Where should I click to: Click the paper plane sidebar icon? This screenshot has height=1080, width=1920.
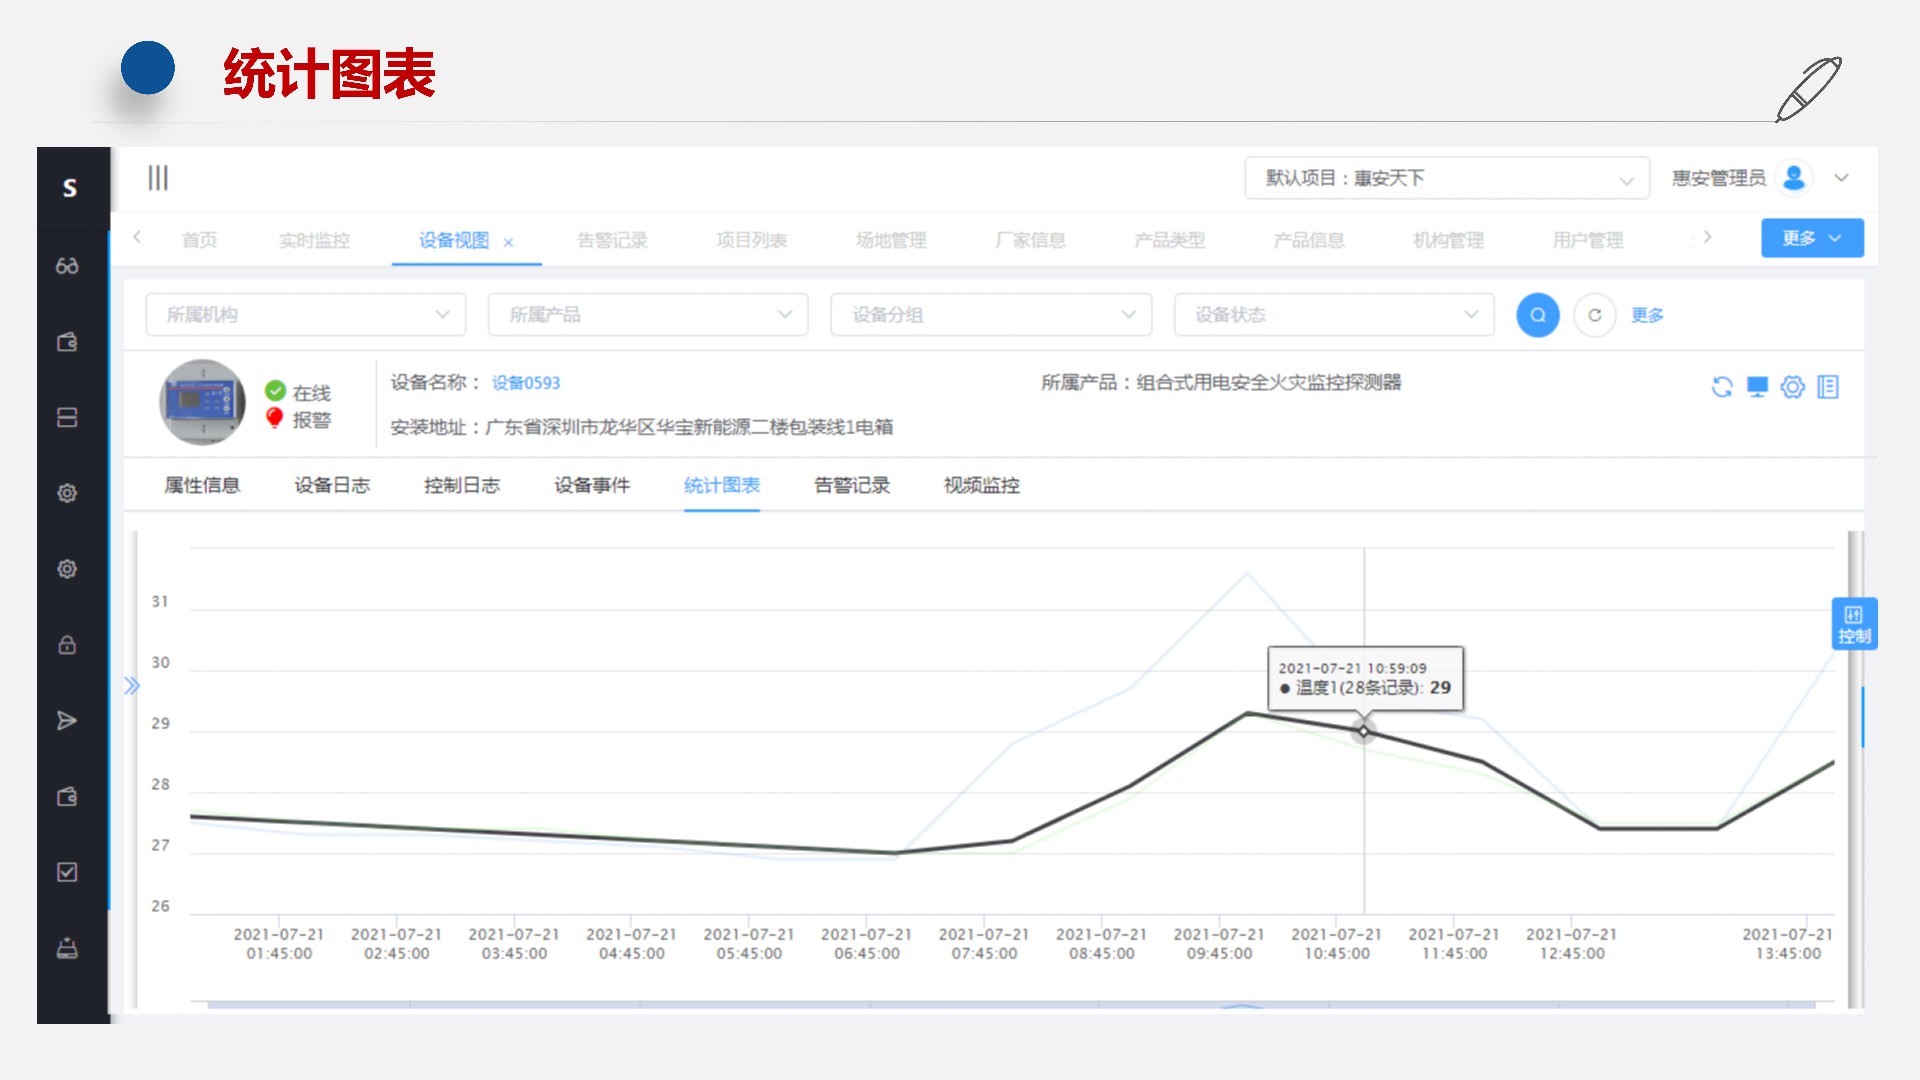[x=67, y=721]
